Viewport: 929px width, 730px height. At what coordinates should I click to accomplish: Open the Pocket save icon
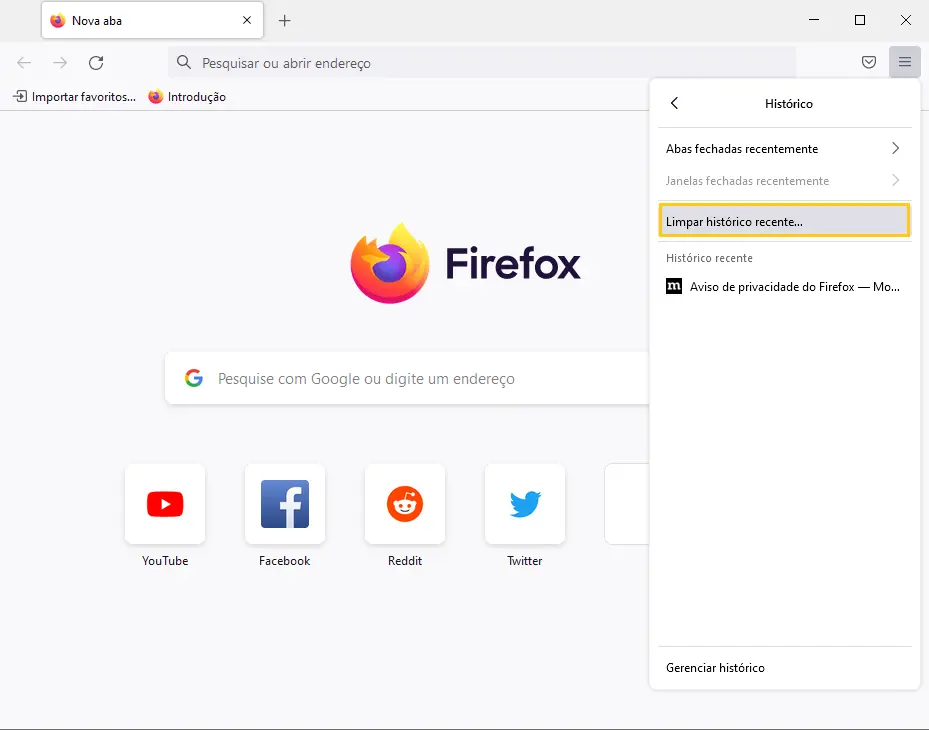[869, 62]
